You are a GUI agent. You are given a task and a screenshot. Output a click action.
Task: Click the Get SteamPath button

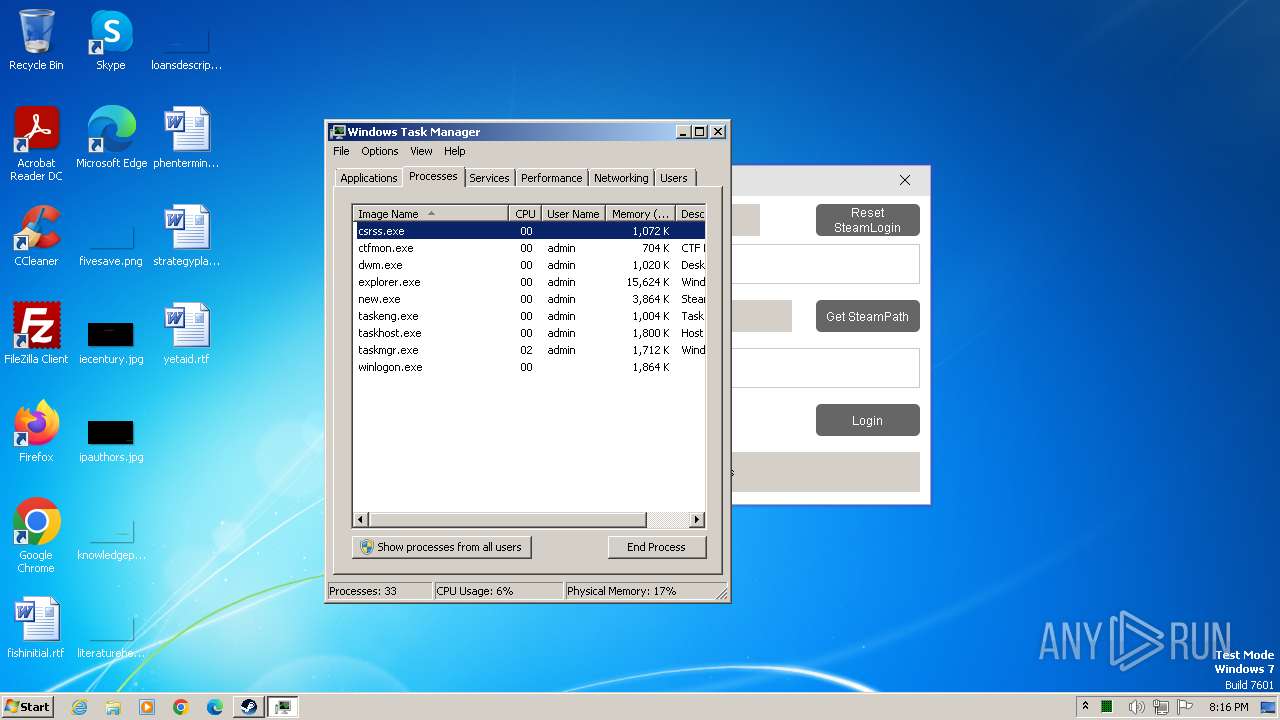(867, 316)
